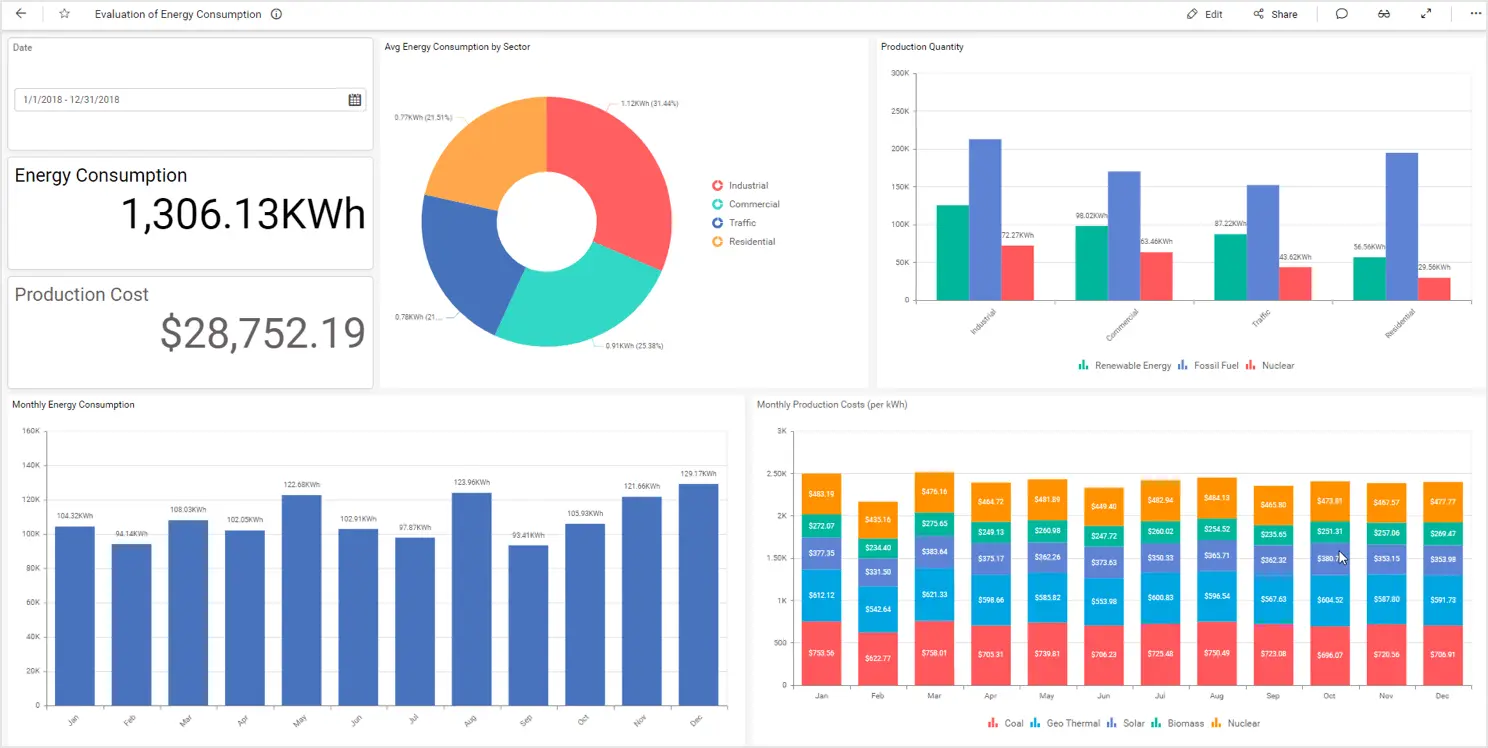Viewport: 1488px width, 748px height.
Task: Open the date picker calendar icon
Action: click(x=355, y=100)
